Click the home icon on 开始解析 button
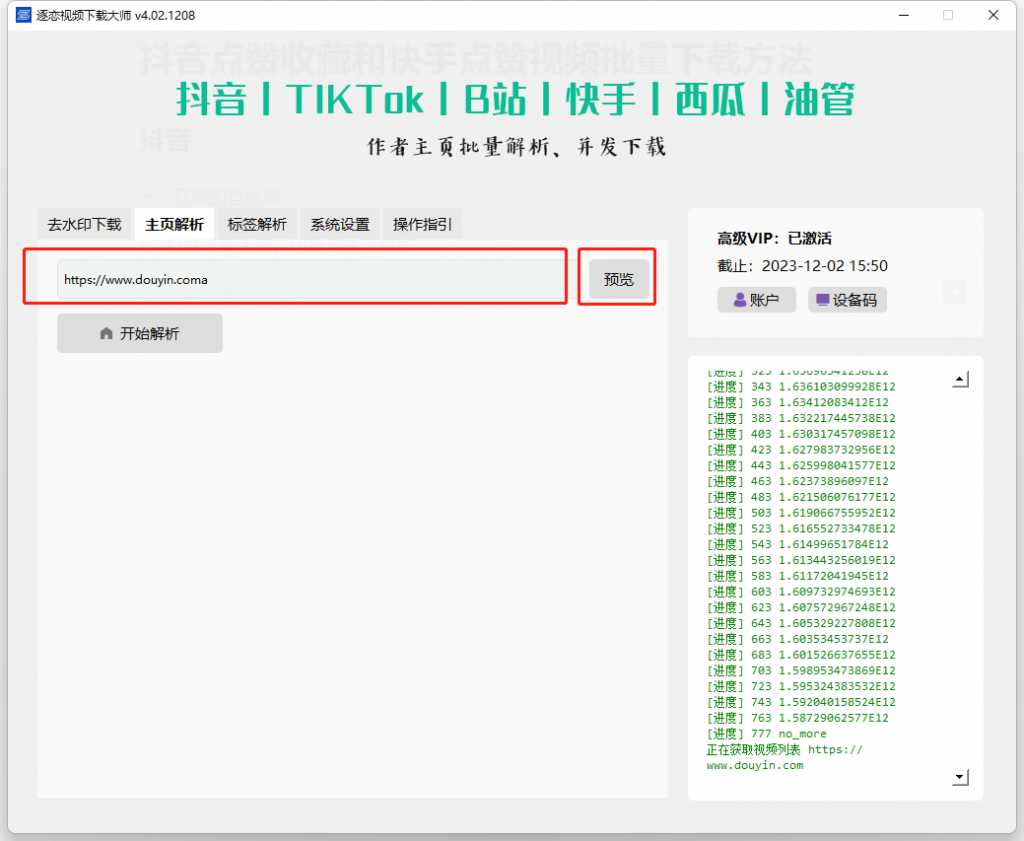 pyautogui.click(x=106, y=334)
